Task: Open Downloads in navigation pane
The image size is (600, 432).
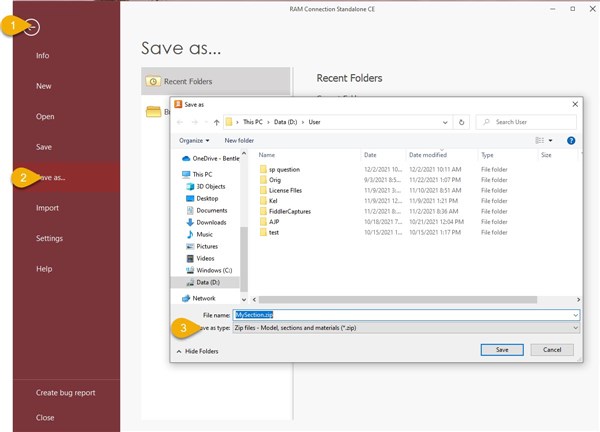Action: coord(207,222)
